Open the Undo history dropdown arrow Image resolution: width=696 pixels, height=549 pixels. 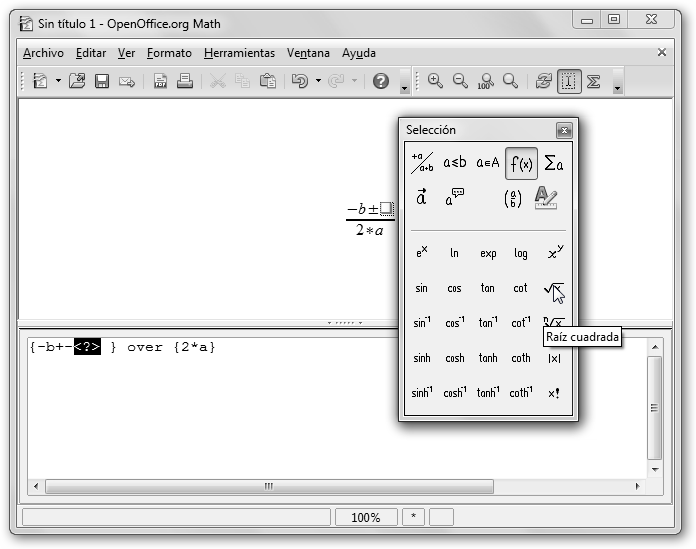[x=318, y=82]
